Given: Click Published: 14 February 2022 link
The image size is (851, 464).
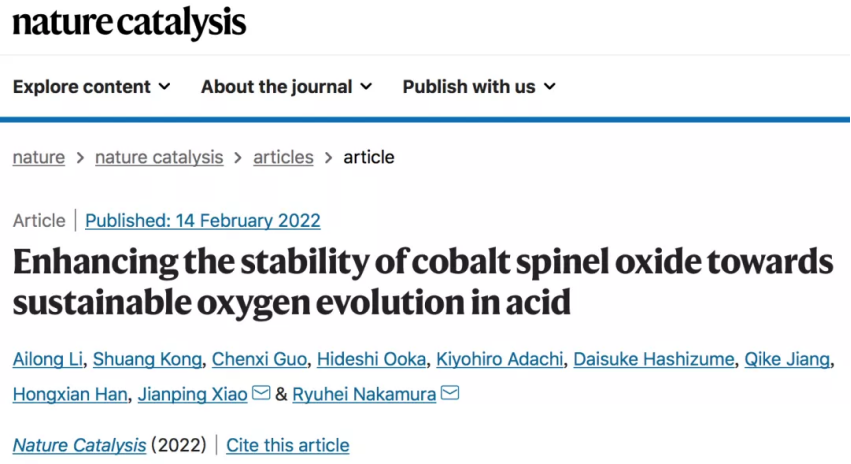Looking at the screenshot, I should click(202, 221).
